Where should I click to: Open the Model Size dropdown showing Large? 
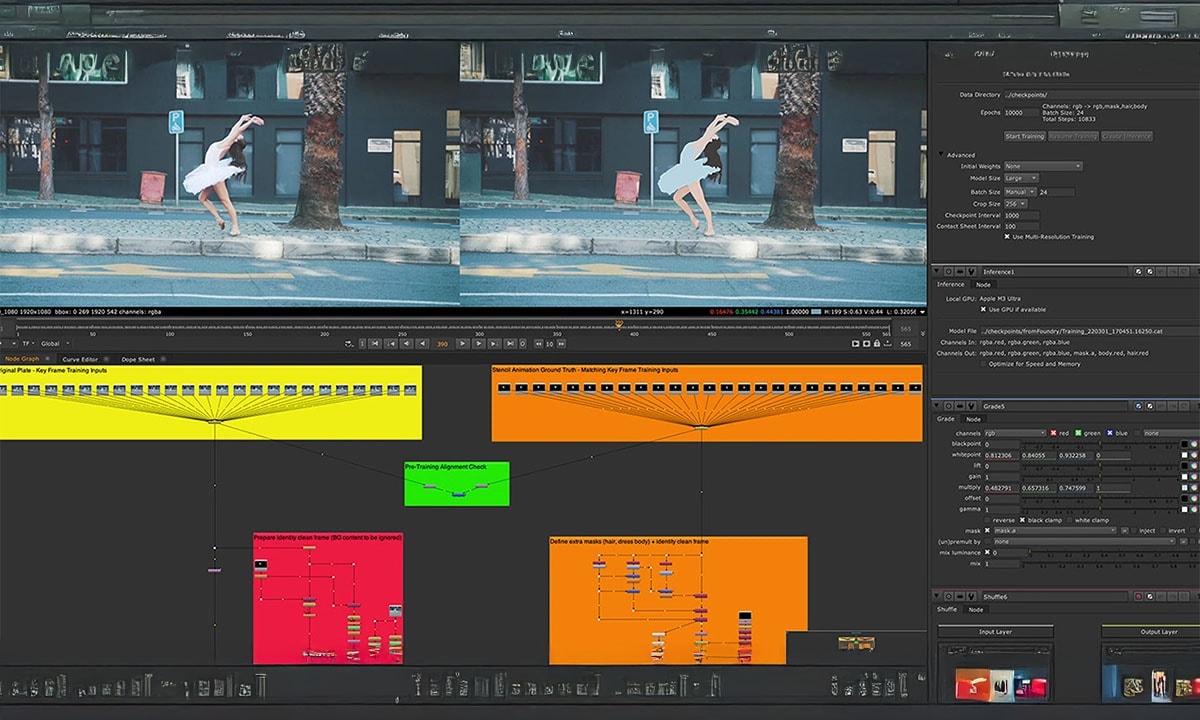(1021, 178)
